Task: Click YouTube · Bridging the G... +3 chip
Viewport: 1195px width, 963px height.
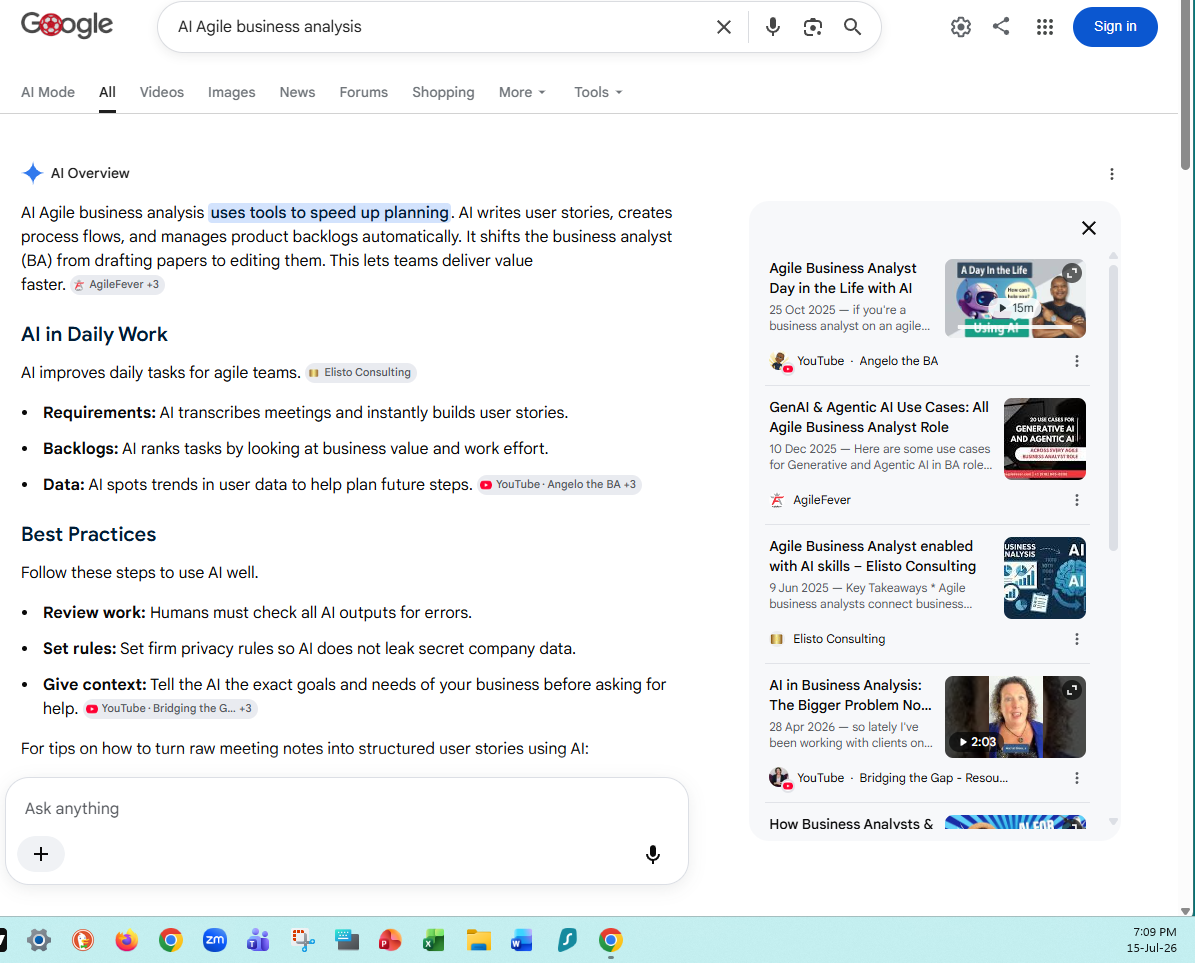Action: click(170, 709)
